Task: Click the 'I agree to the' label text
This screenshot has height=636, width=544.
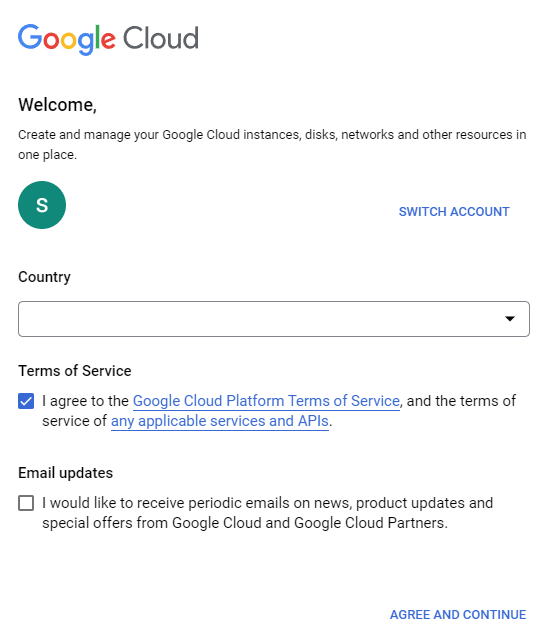Action: coord(85,401)
